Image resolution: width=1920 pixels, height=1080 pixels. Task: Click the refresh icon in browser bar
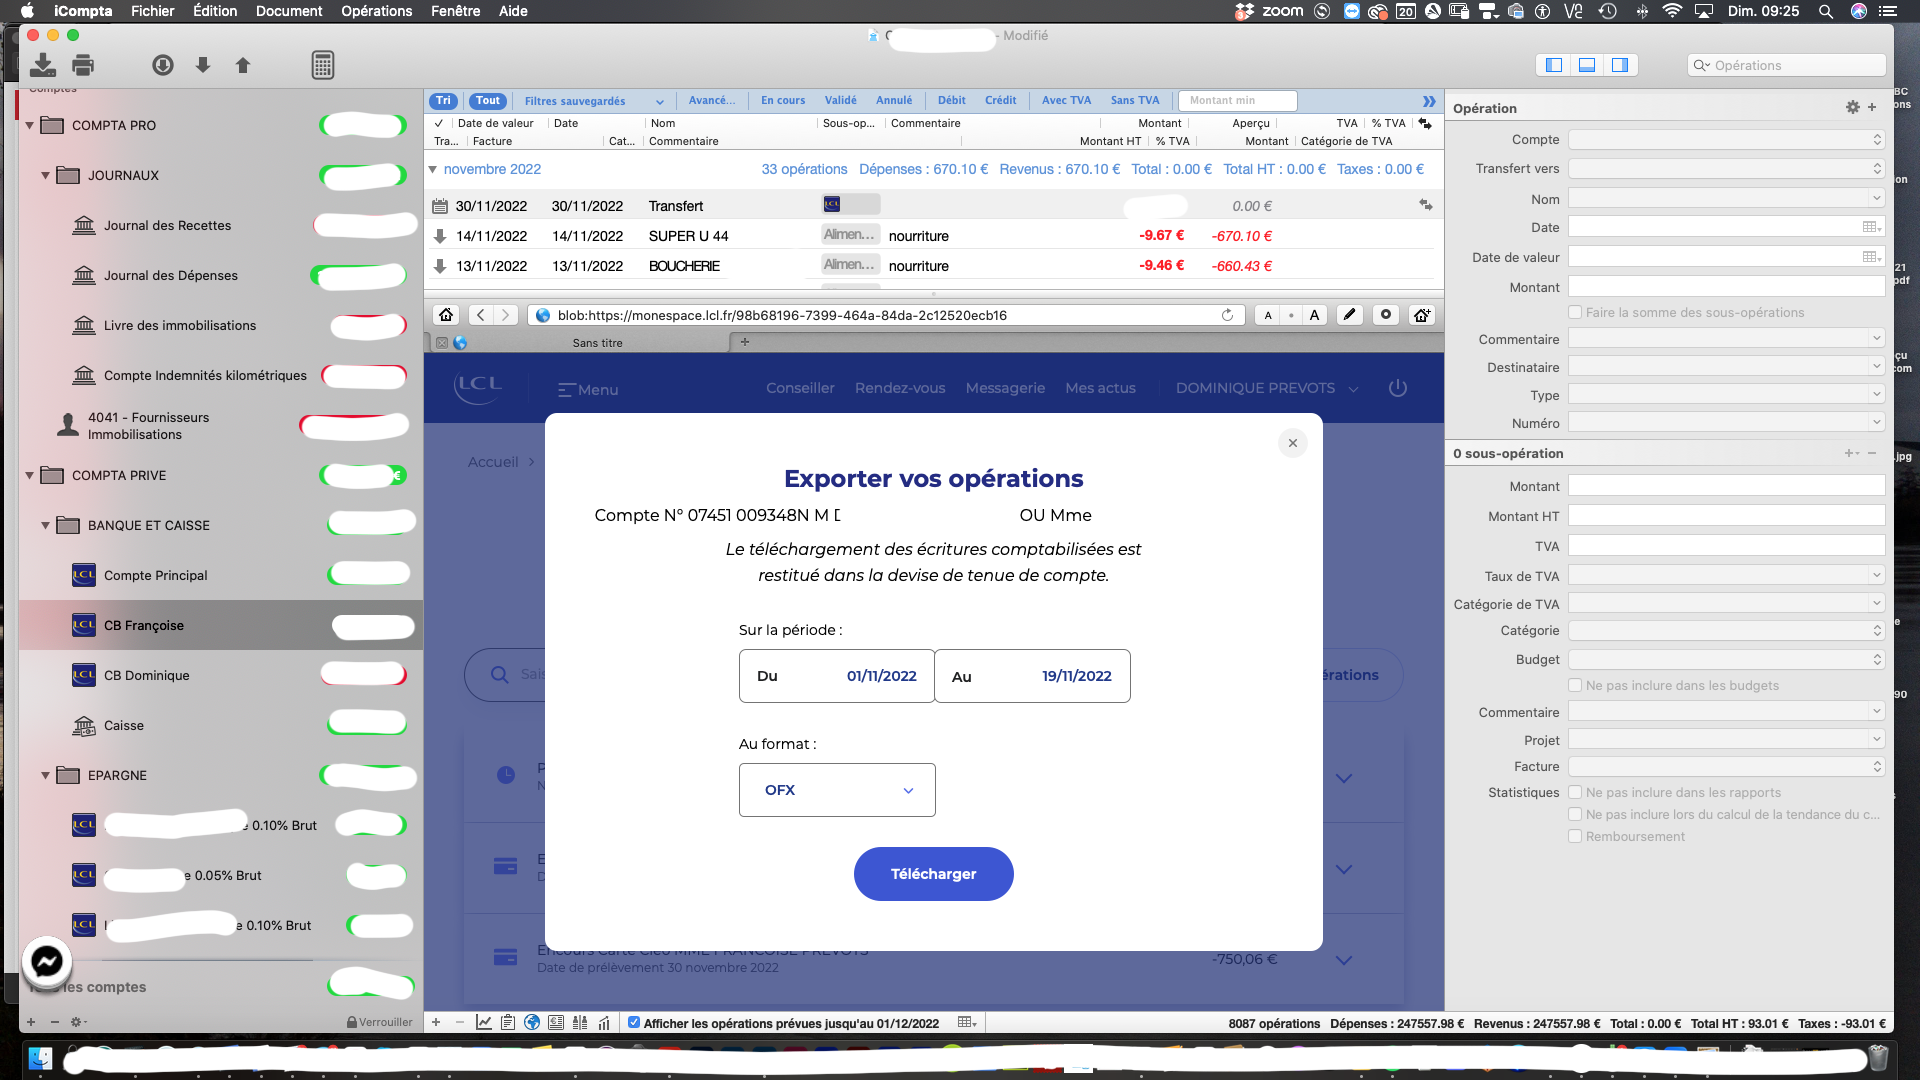click(1226, 314)
